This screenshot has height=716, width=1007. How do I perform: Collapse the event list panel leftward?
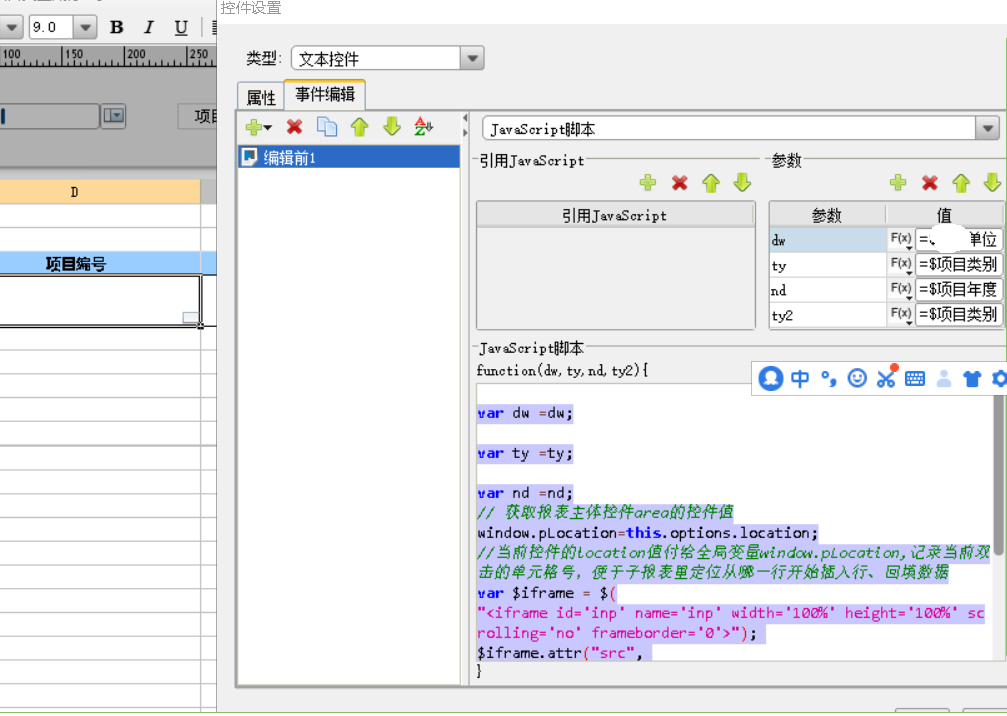(x=465, y=119)
